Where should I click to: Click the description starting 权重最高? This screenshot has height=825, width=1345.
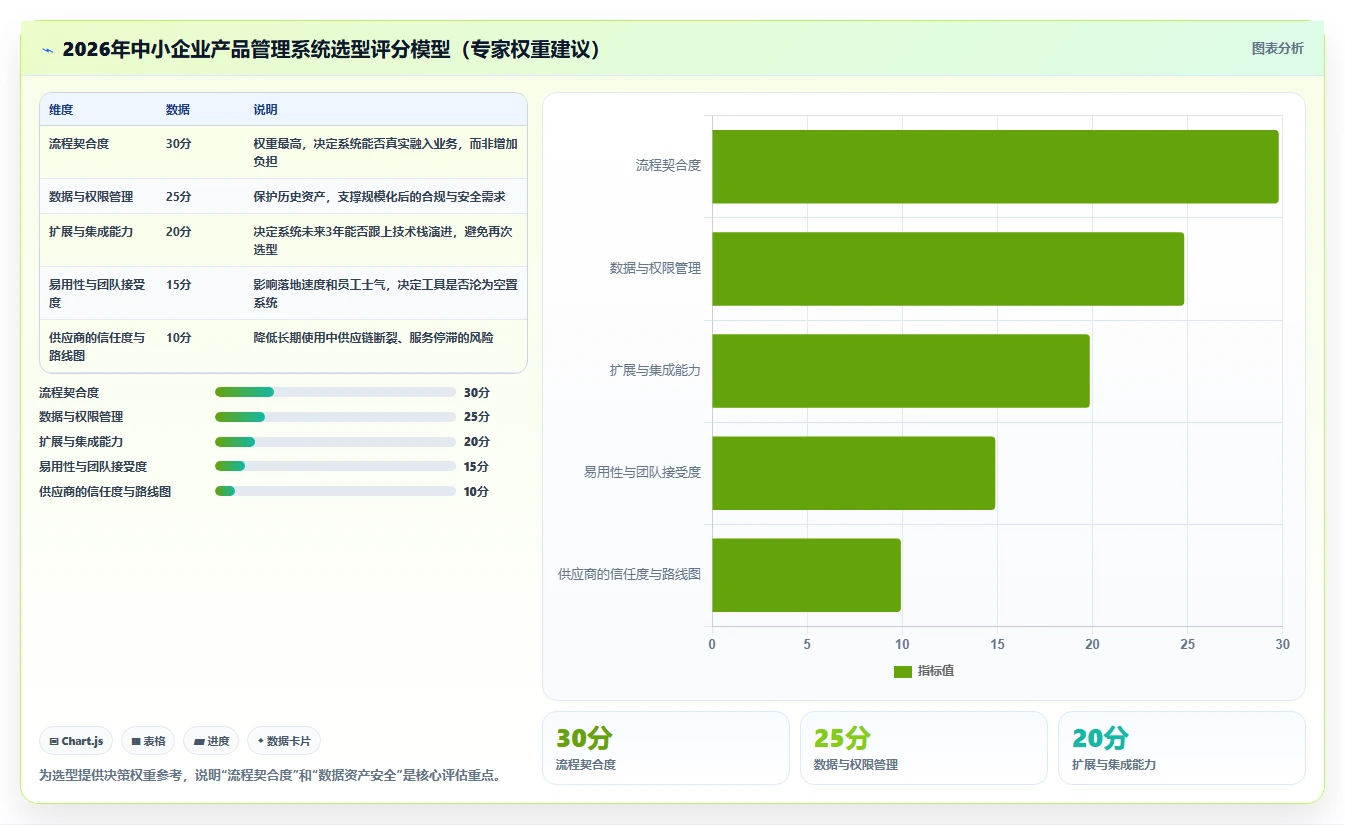[x=385, y=153]
